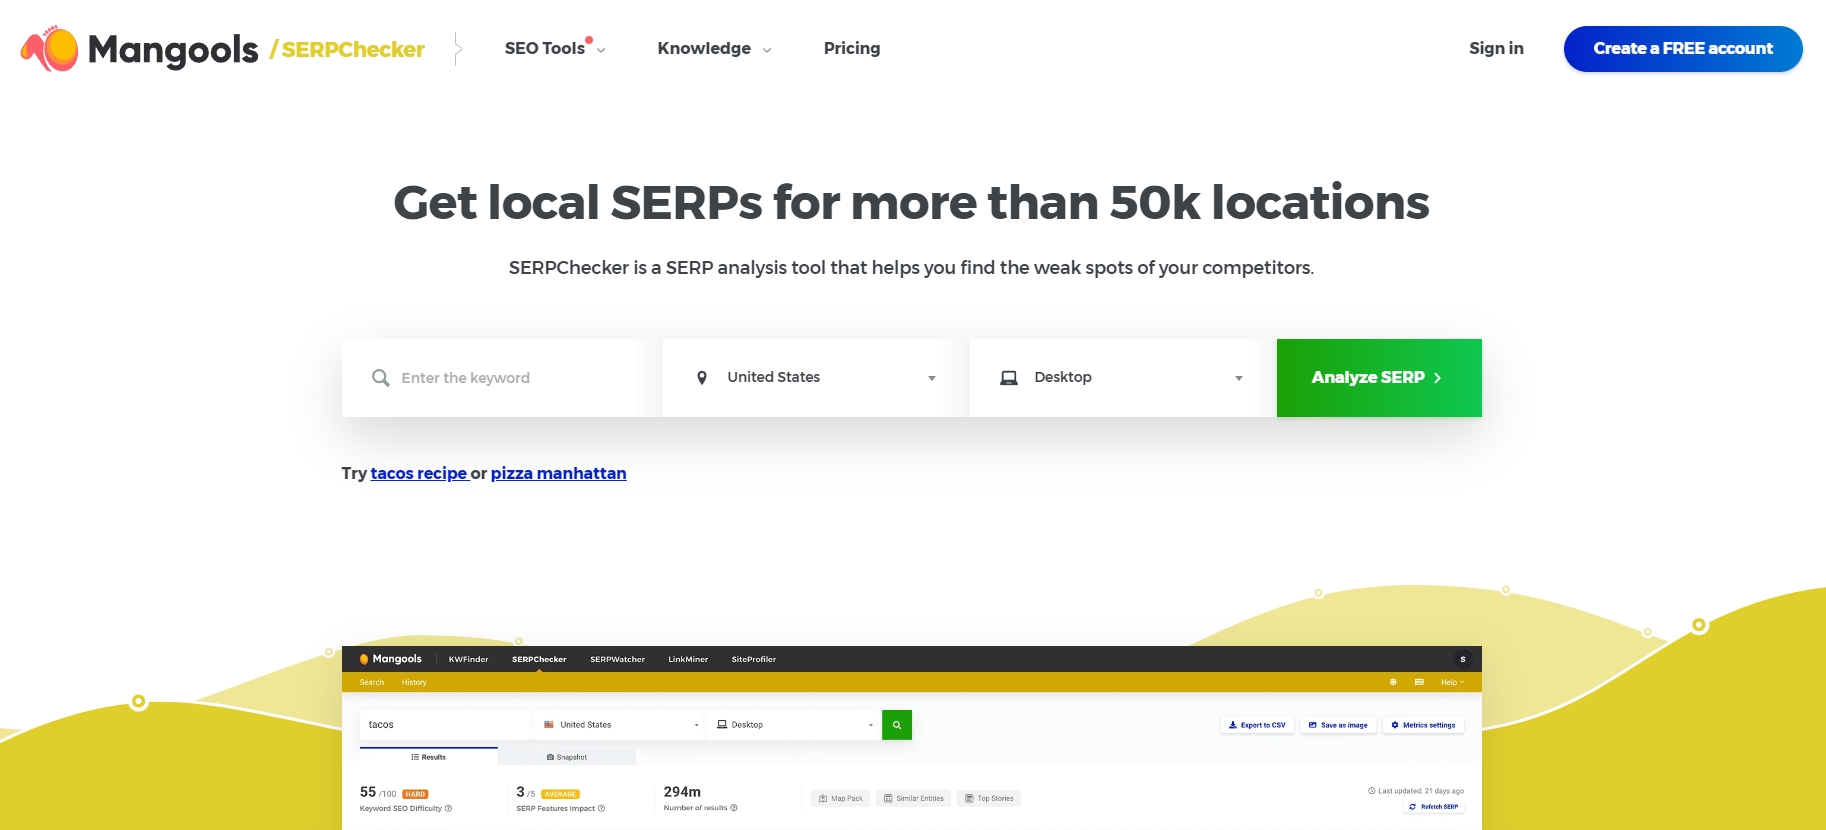The width and height of the screenshot is (1826, 830).
Task: Click the Mangools mango logo icon
Action: pyautogui.click(x=49, y=48)
